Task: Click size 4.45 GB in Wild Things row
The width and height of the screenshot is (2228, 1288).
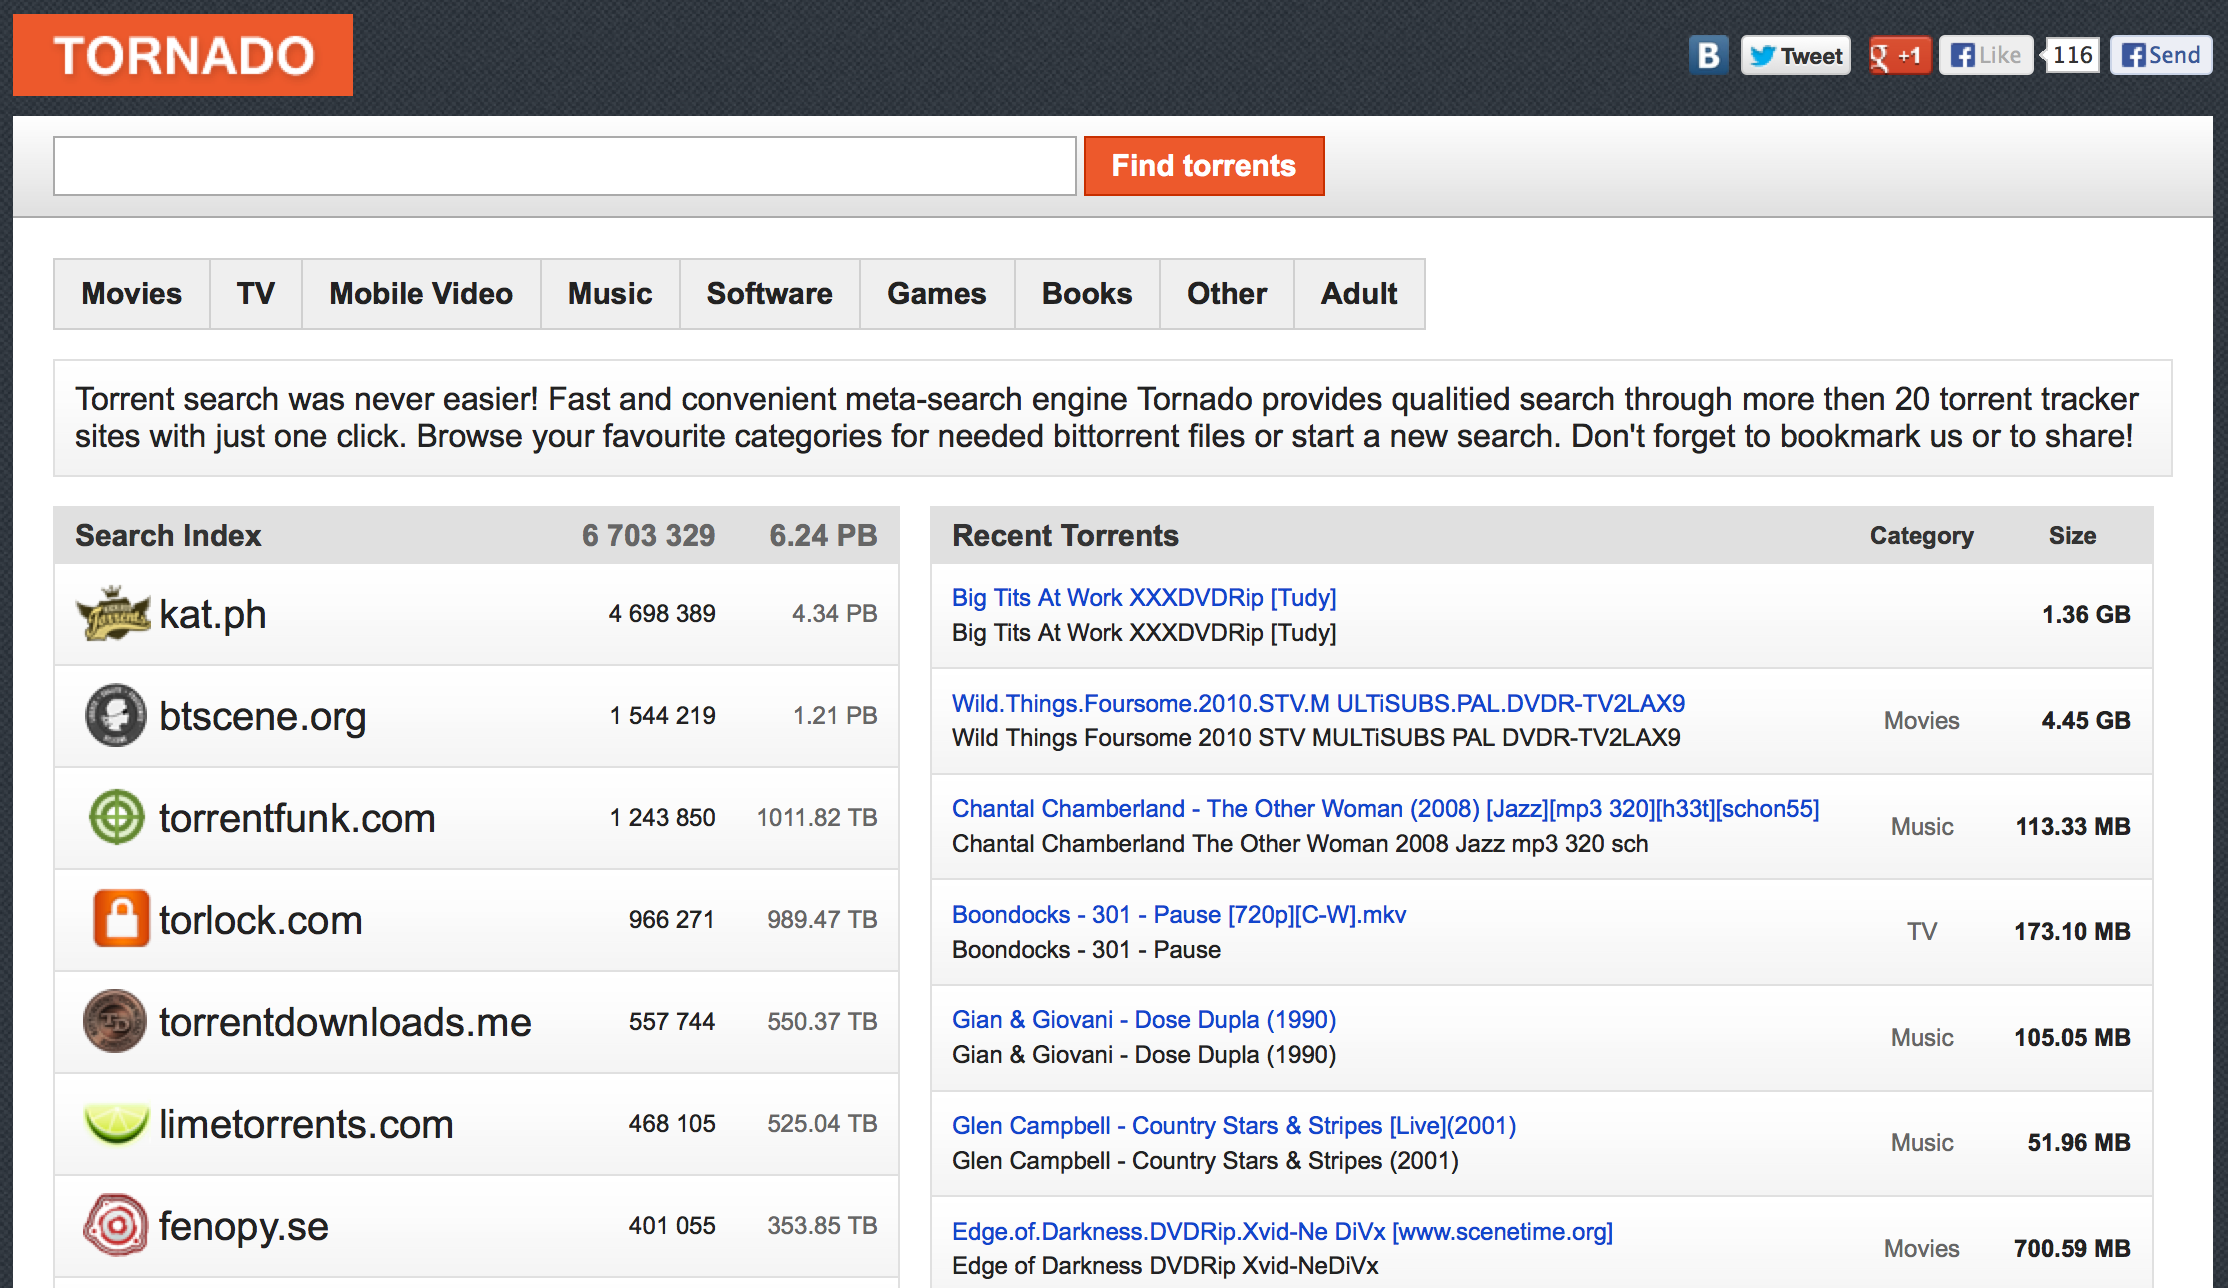Action: [2085, 721]
